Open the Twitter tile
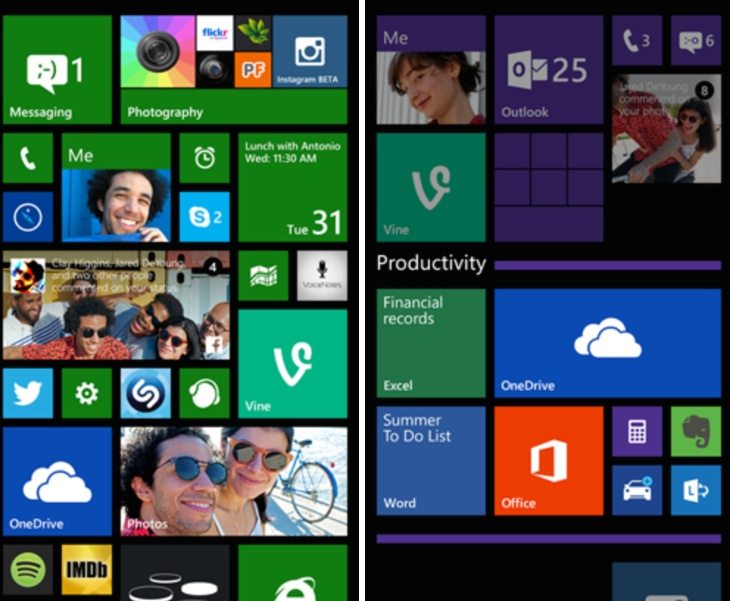 [28, 393]
